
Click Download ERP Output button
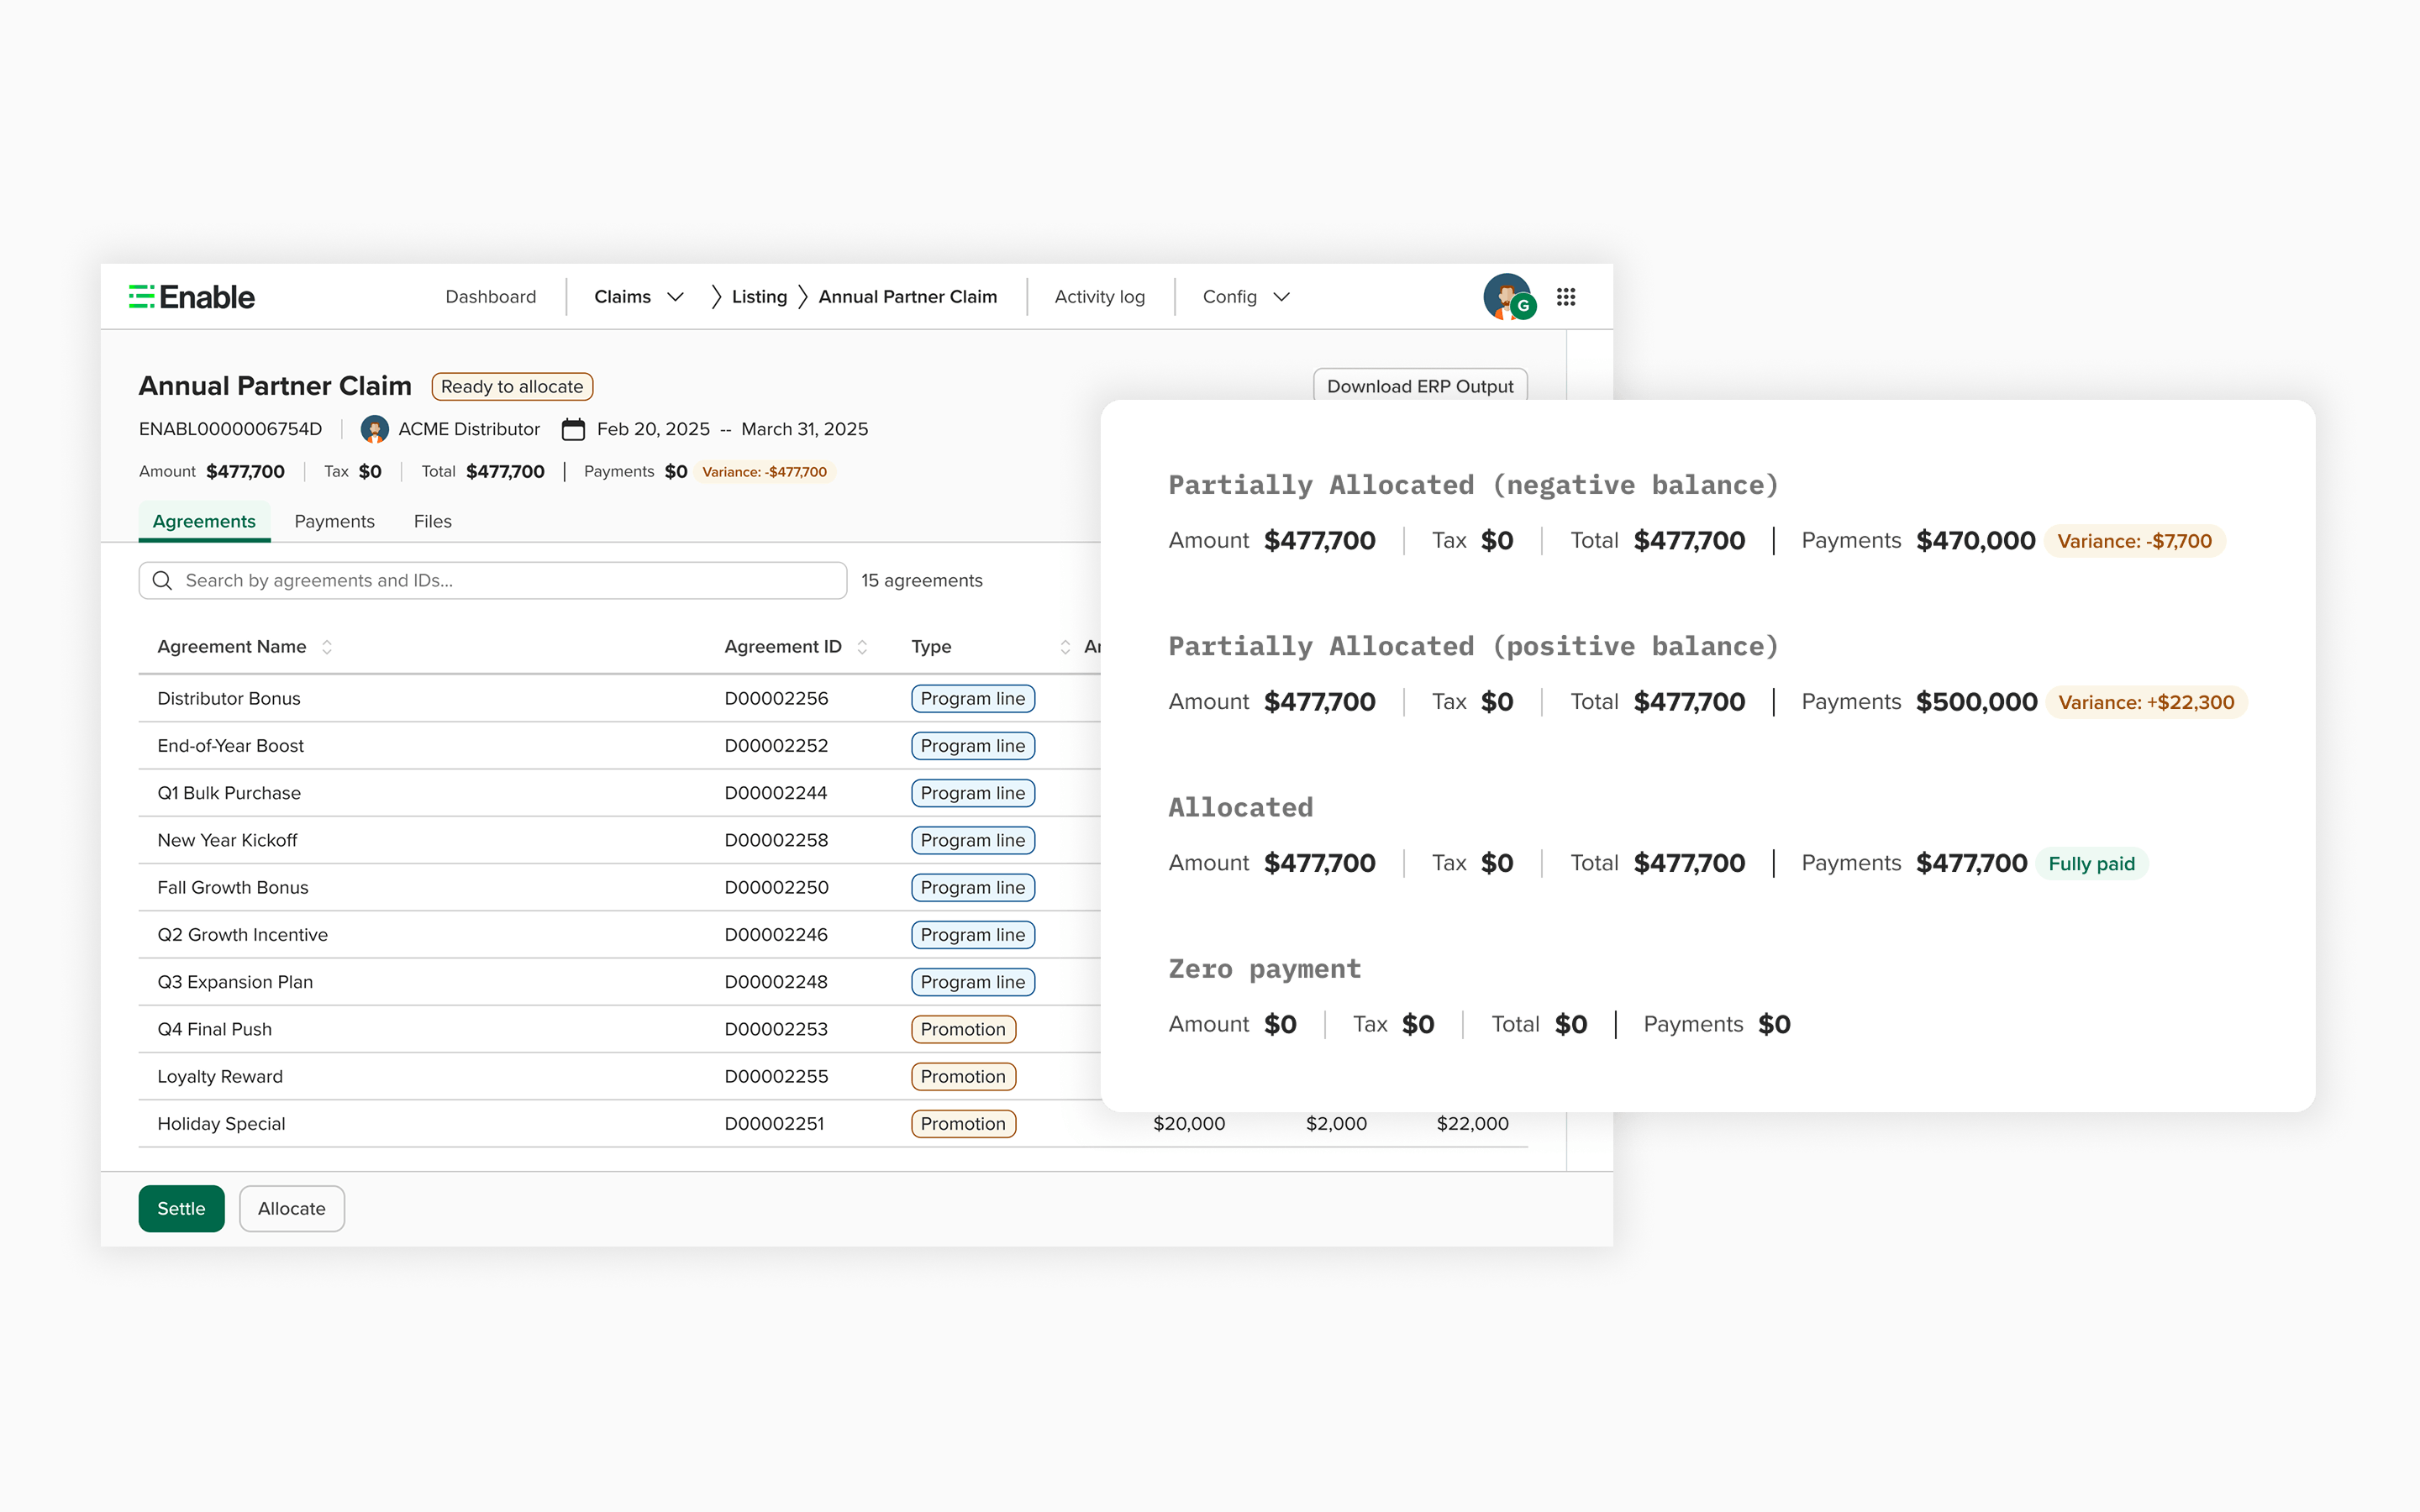pyautogui.click(x=1420, y=386)
